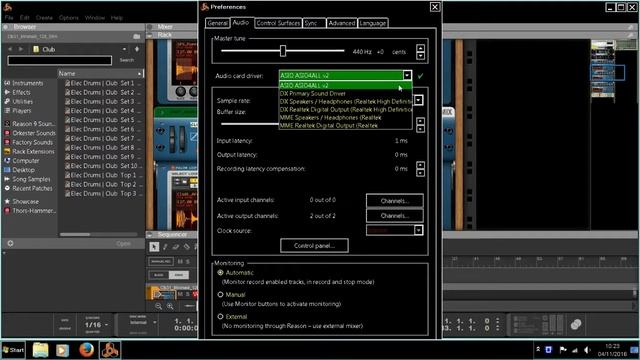Select the arrow selection tool in sequencer

[154, 247]
